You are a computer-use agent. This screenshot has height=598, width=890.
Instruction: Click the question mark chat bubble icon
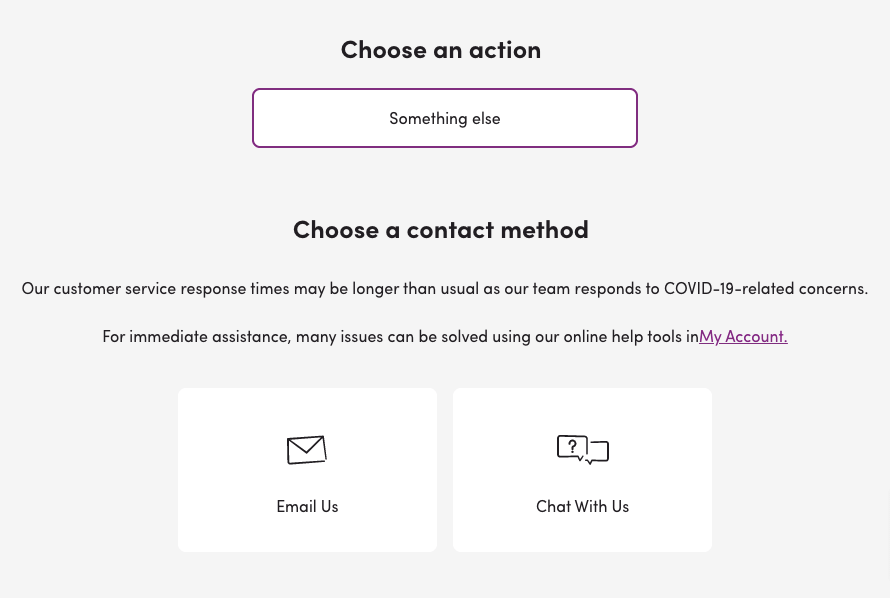(x=574, y=447)
